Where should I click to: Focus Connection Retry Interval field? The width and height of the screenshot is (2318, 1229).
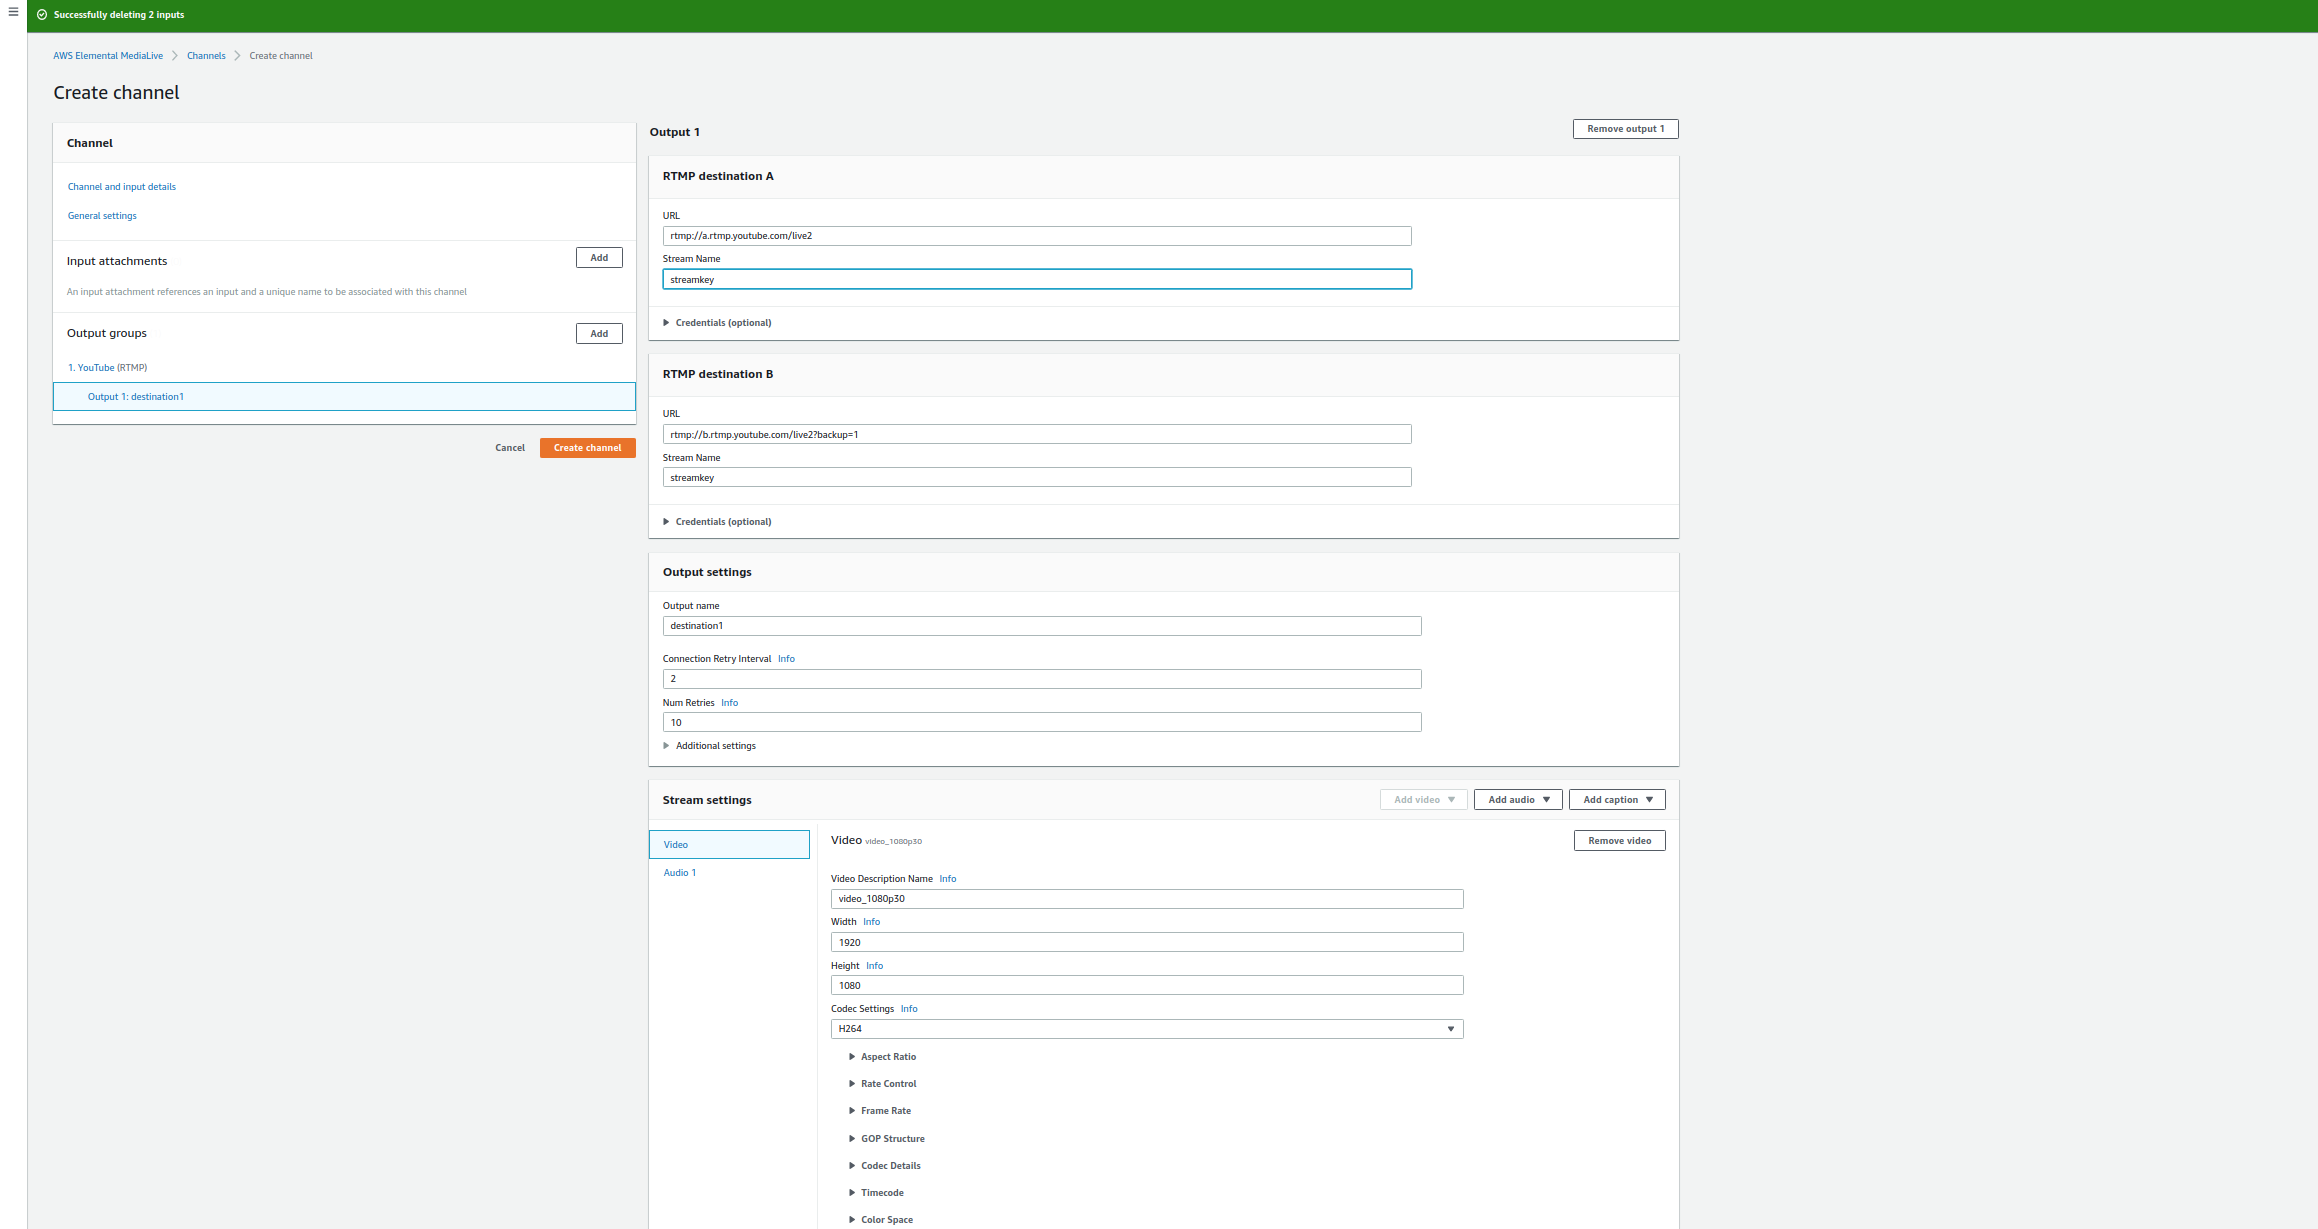coord(1042,679)
